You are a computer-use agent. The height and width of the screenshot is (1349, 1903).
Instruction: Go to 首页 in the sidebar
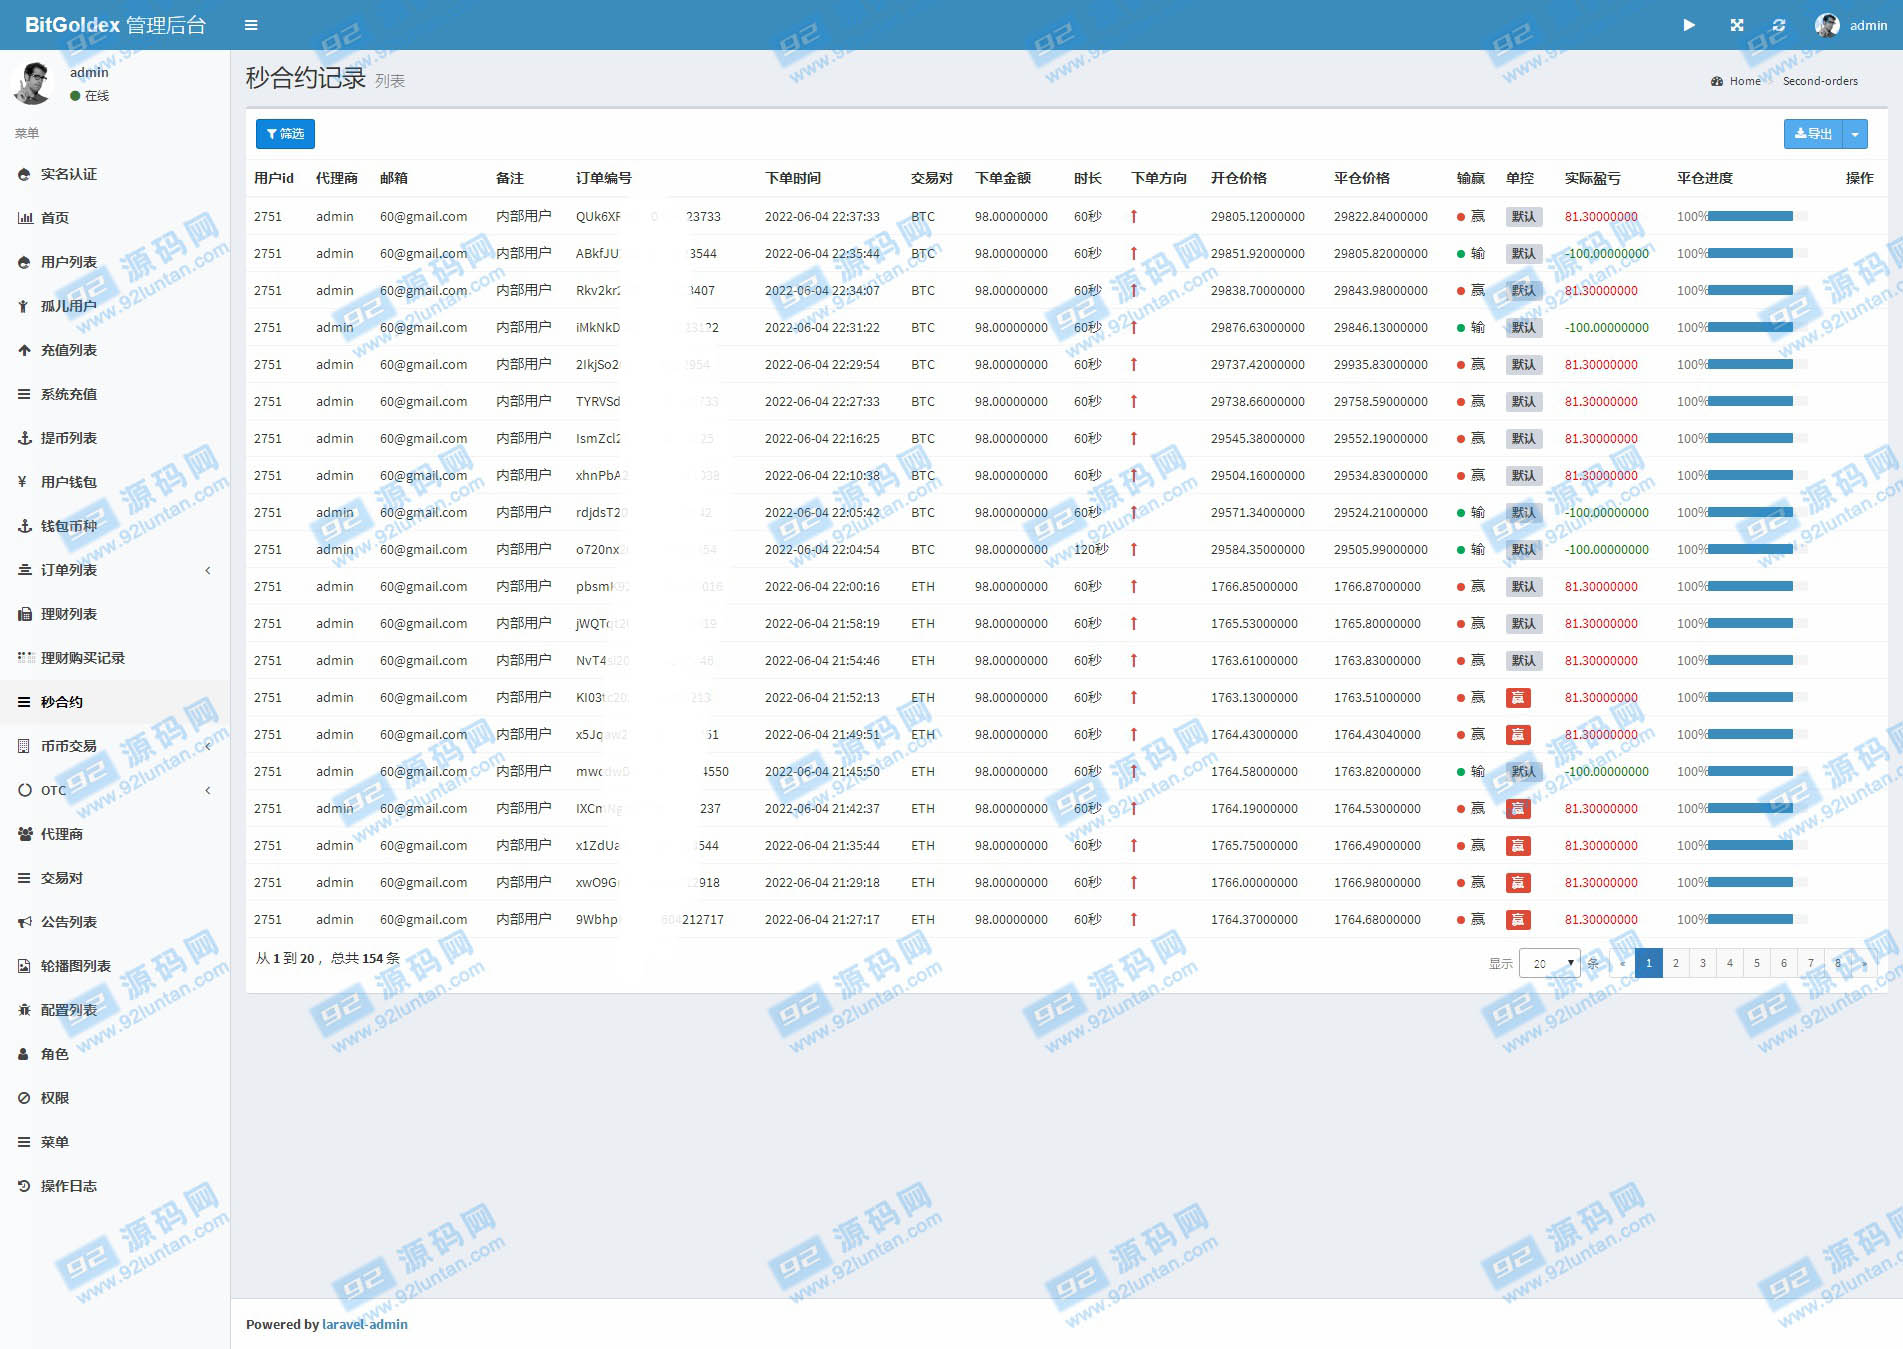click(115, 218)
